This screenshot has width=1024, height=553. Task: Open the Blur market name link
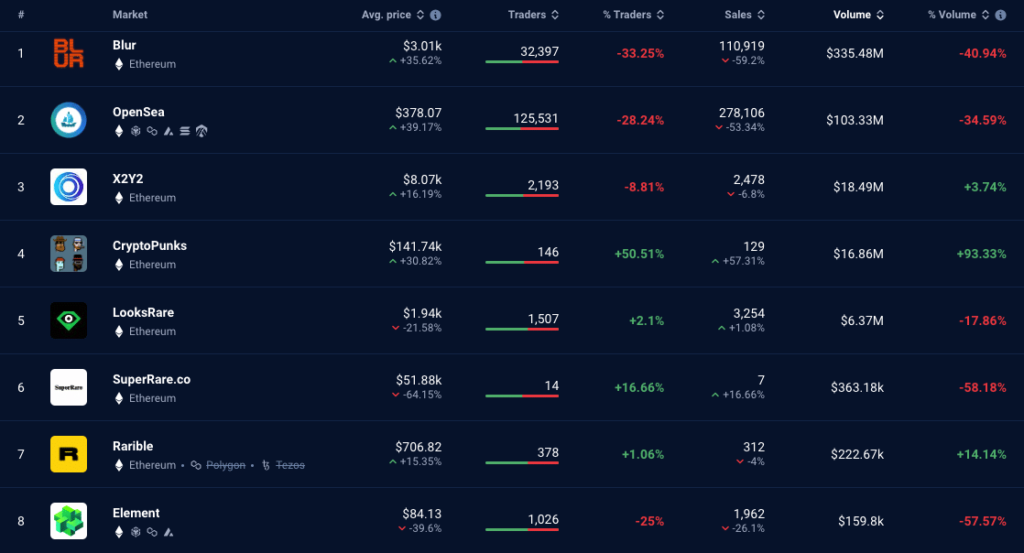point(124,45)
